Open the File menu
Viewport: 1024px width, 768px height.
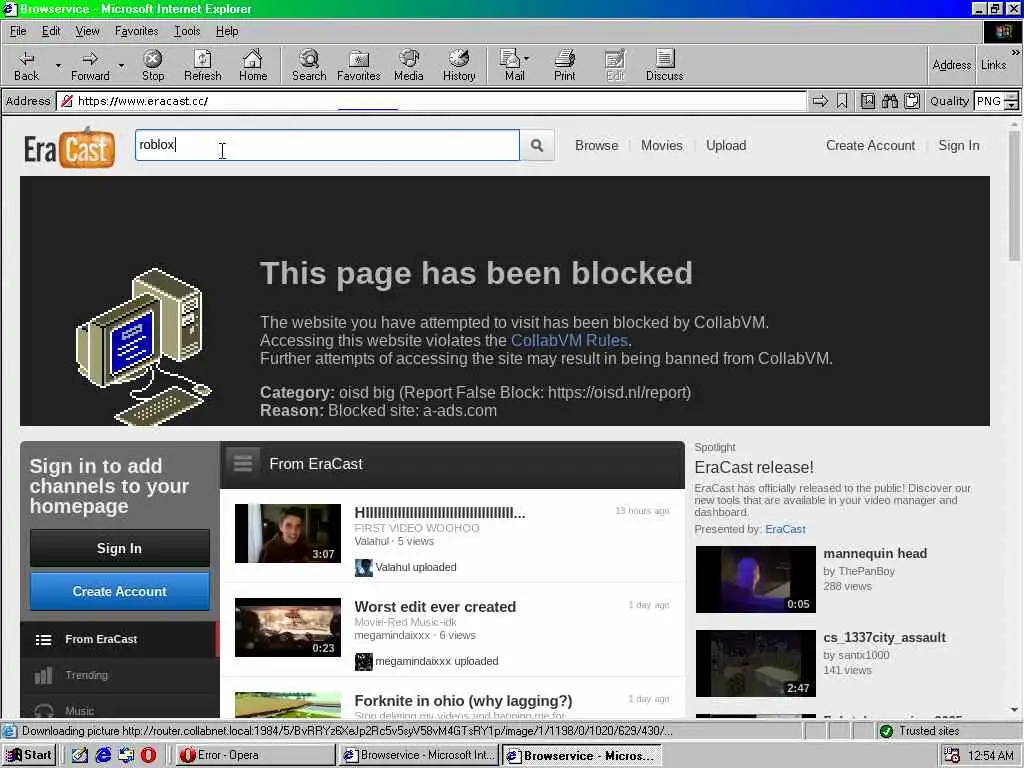[x=18, y=31]
